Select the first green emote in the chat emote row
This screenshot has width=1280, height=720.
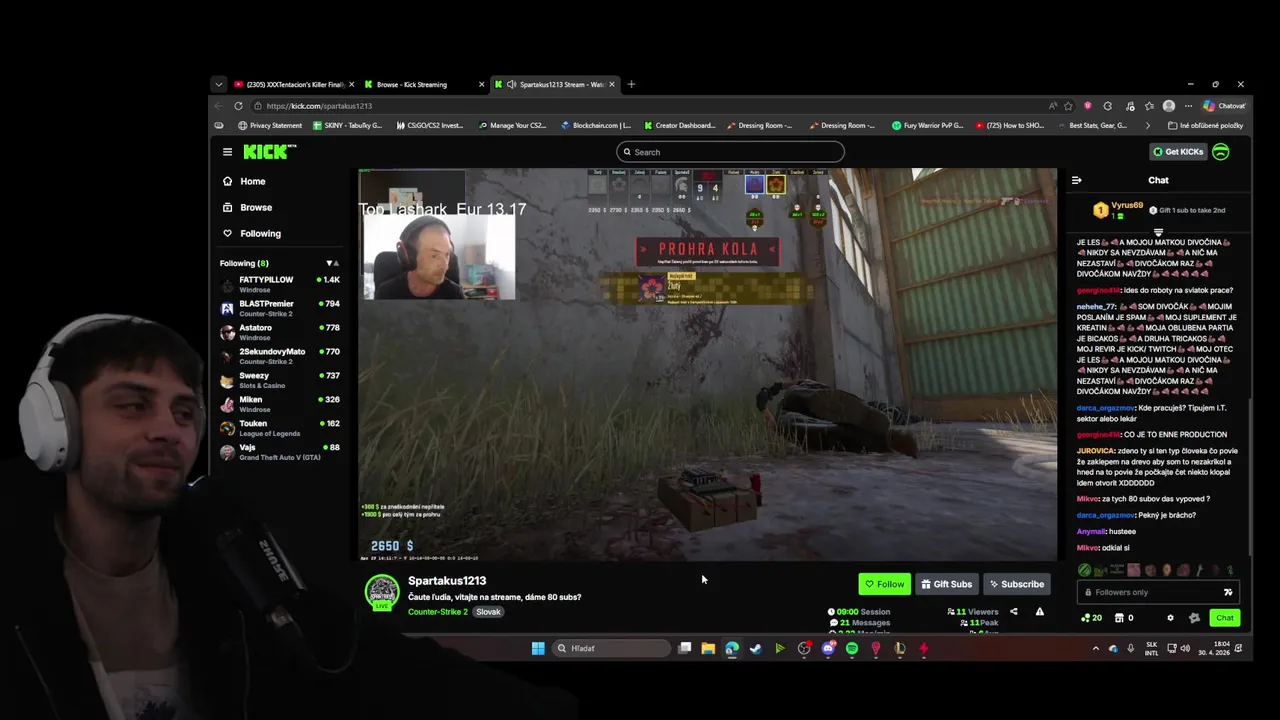click(x=1085, y=570)
